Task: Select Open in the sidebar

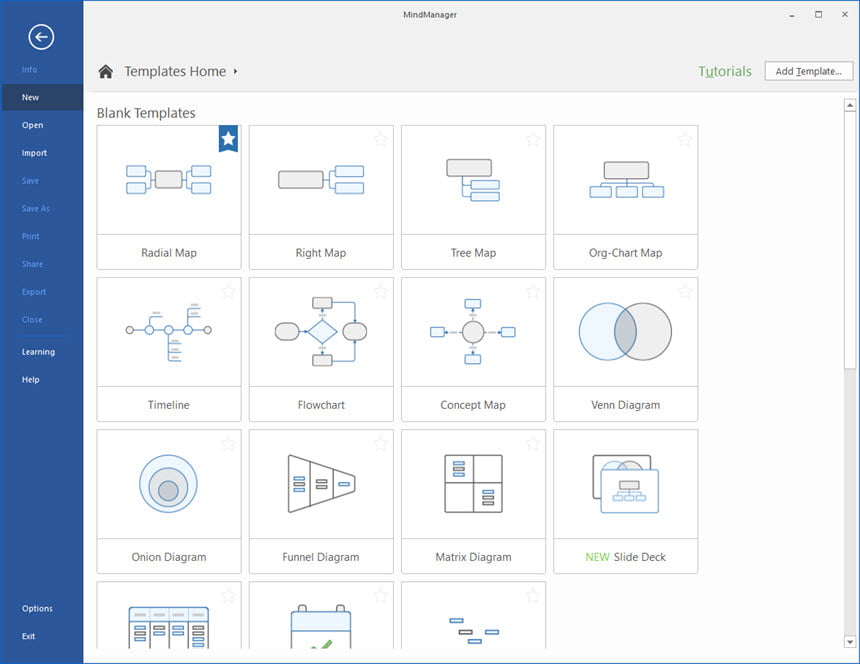Action: (32, 125)
